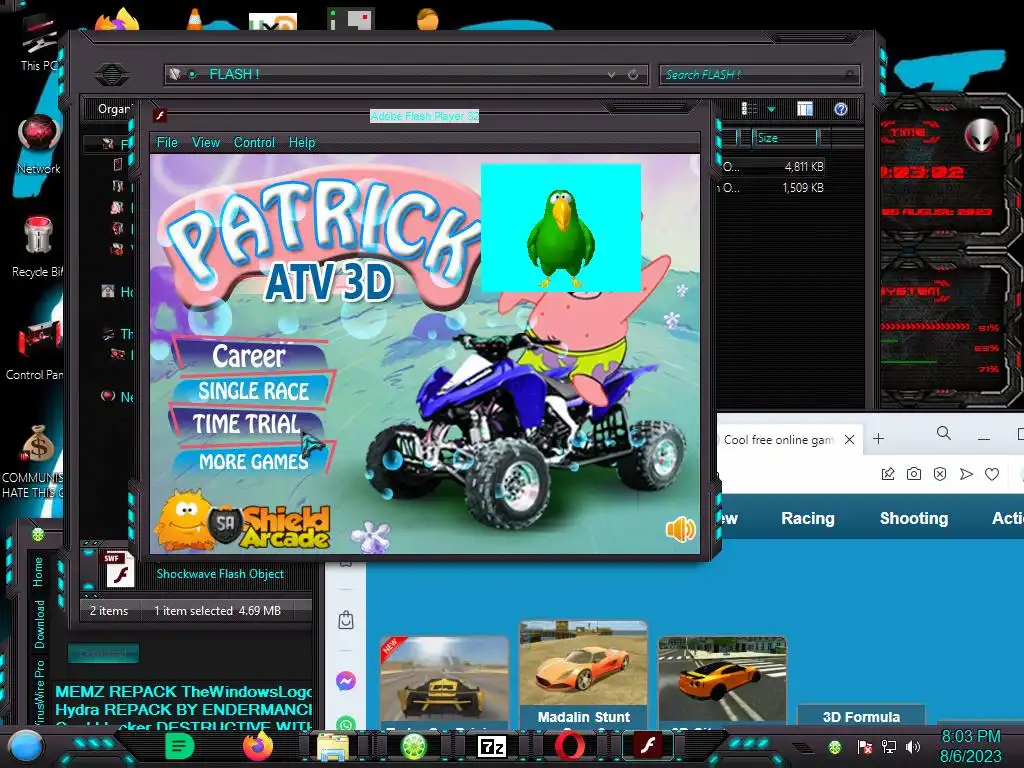Open the yellow supercar game marked NEW
This screenshot has width=1024, height=768.
tap(444, 680)
